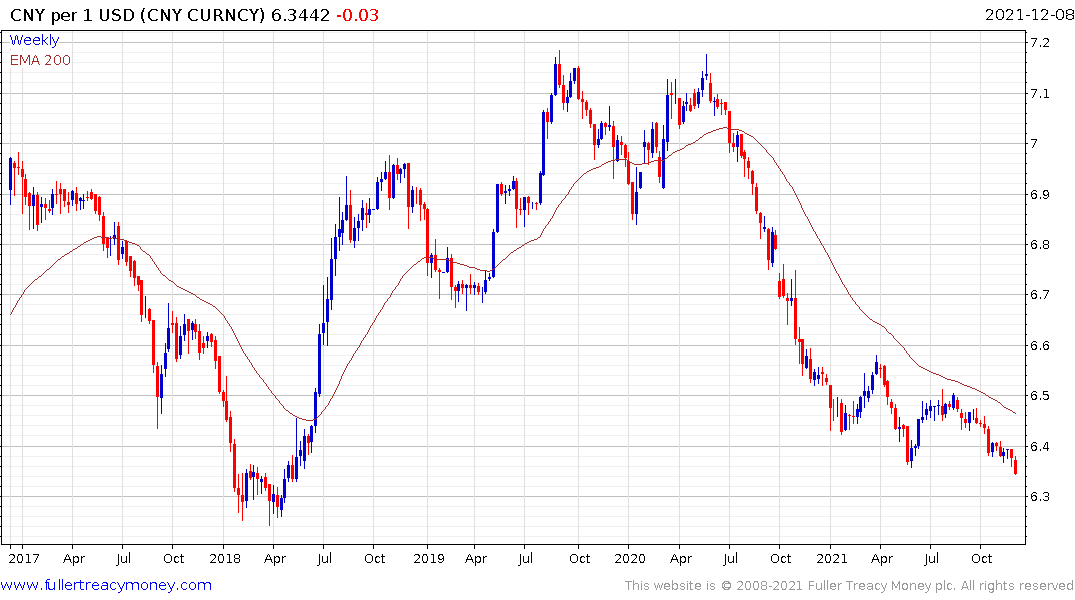This screenshot has height=600, width=1075.
Task: Click the 2019 label on the time axis
Action: (428, 558)
